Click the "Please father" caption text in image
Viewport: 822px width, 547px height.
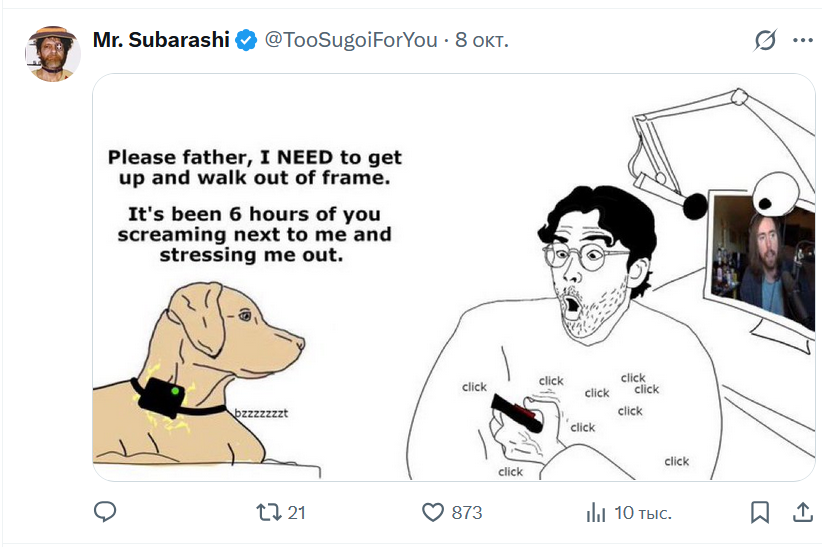[254, 206]
